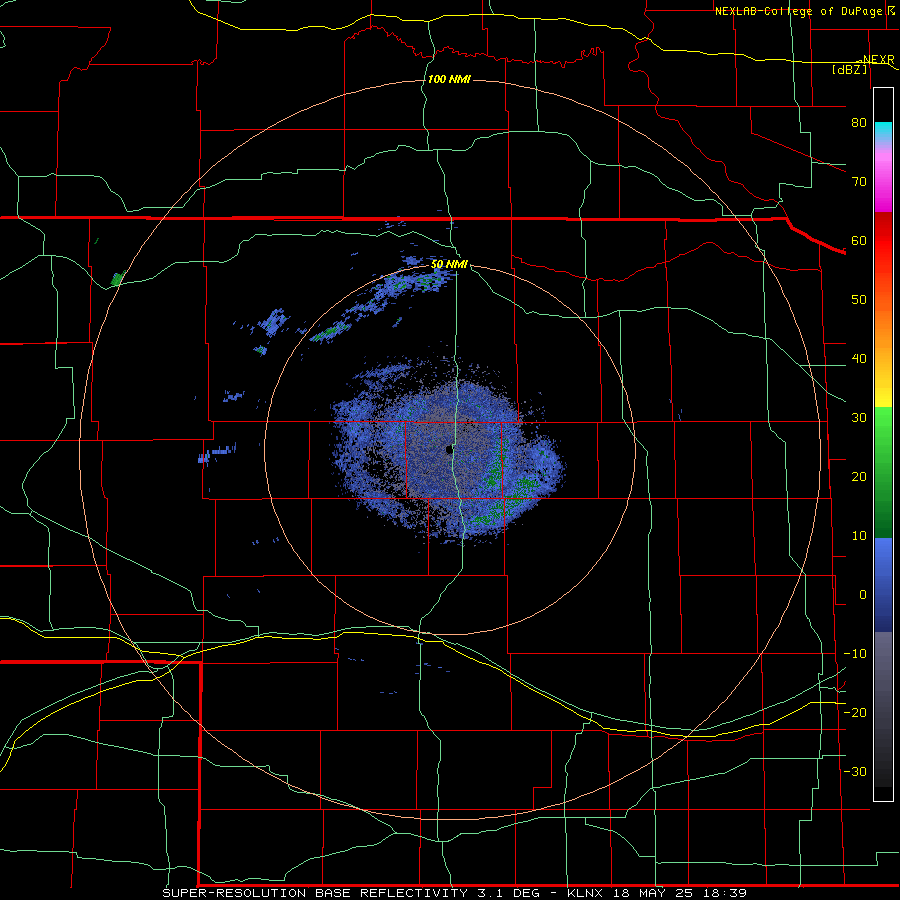Click the -30 value on dBZ scale
Viewport: 900px width, 900px height.
(x=855, y=772)
